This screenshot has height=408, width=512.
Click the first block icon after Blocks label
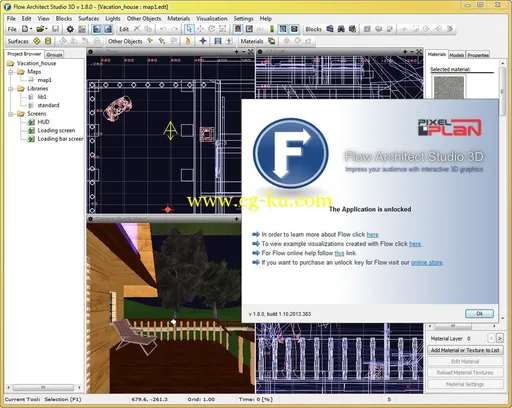tap(330, 29)
